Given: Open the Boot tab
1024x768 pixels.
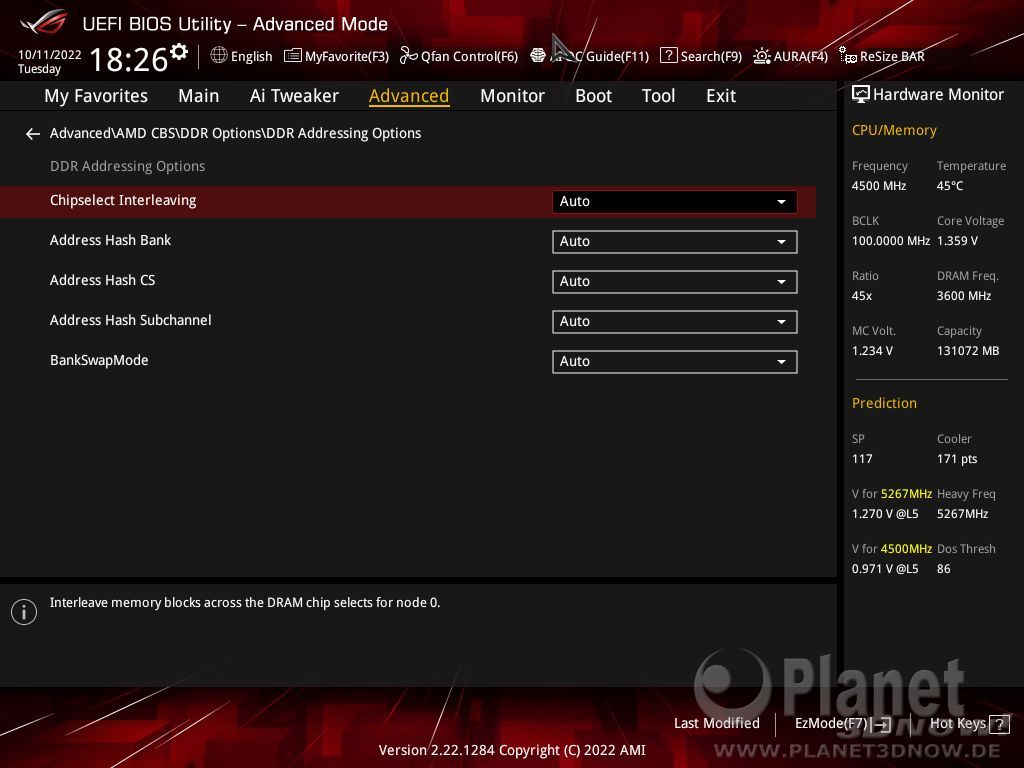Looking at the screenshot, I should (x=593, y=96).
